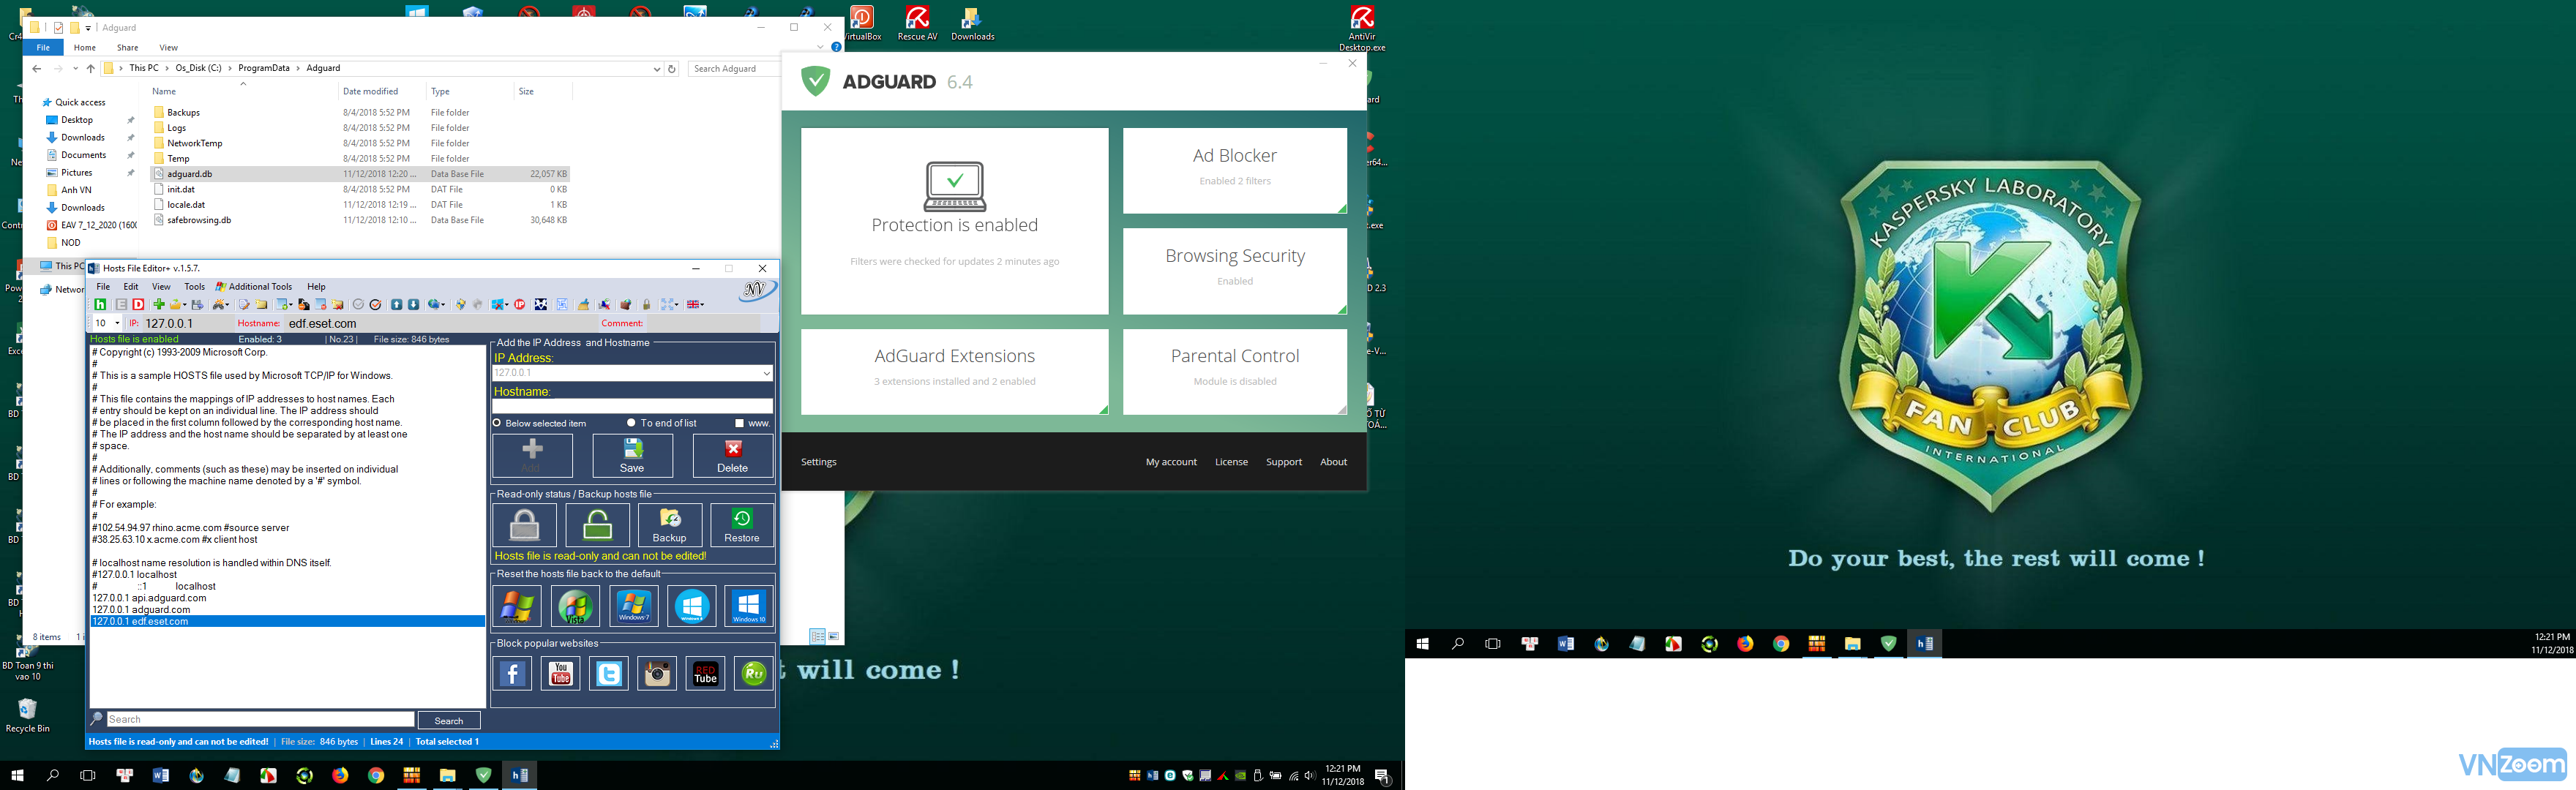Reset hosts to the Windows 10 default
Viewport: 2576px width, 790px height.
point(749,606)
